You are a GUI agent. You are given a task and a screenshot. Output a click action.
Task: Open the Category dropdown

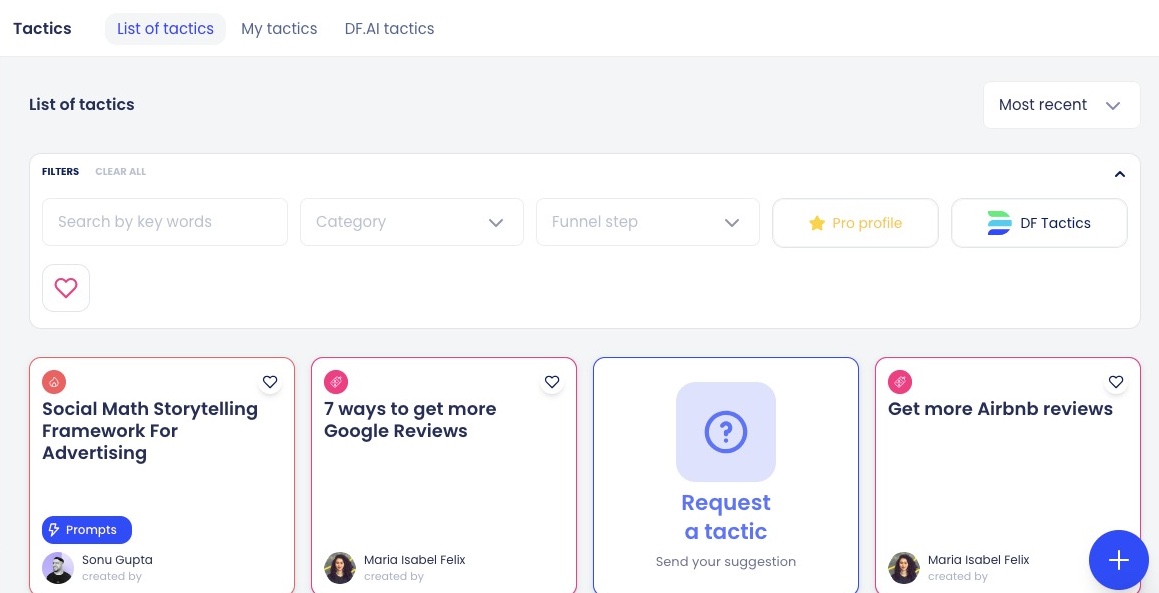(412, 222)
